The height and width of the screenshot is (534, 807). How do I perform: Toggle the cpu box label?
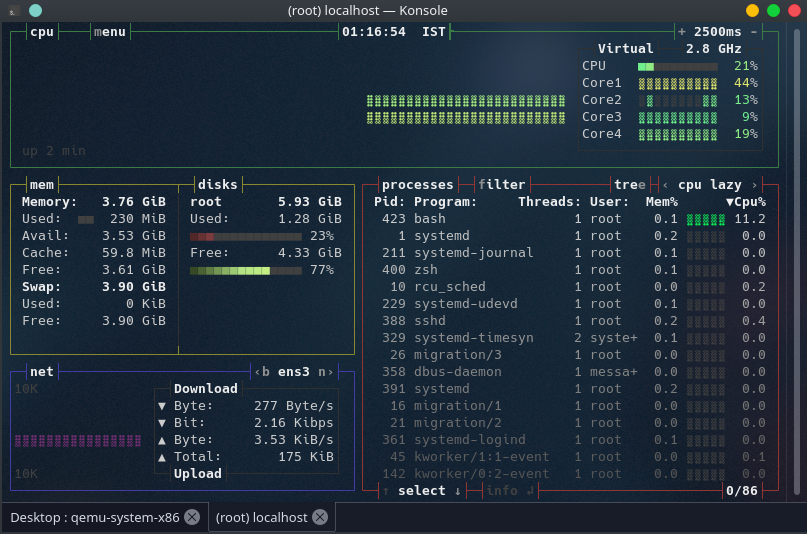point(42,31)
